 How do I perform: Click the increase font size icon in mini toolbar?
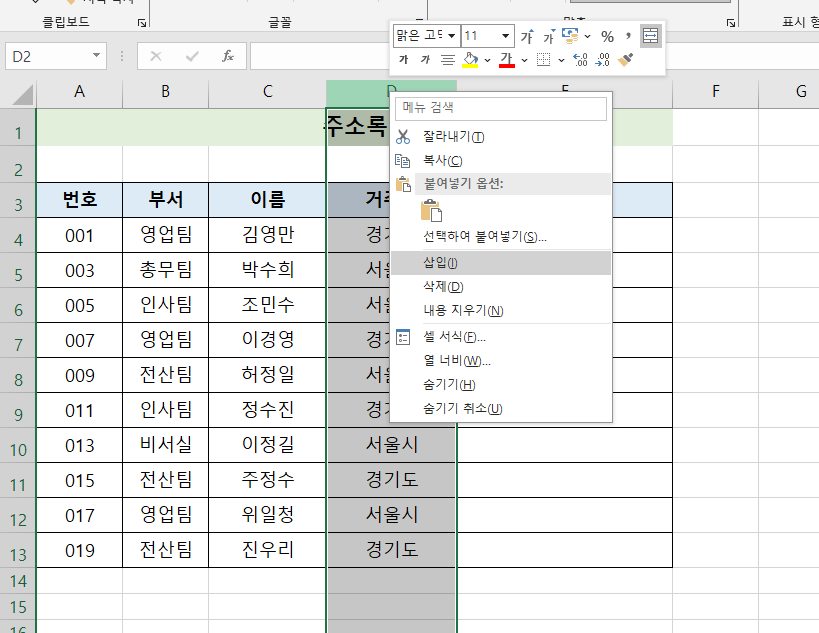point(526,36)
